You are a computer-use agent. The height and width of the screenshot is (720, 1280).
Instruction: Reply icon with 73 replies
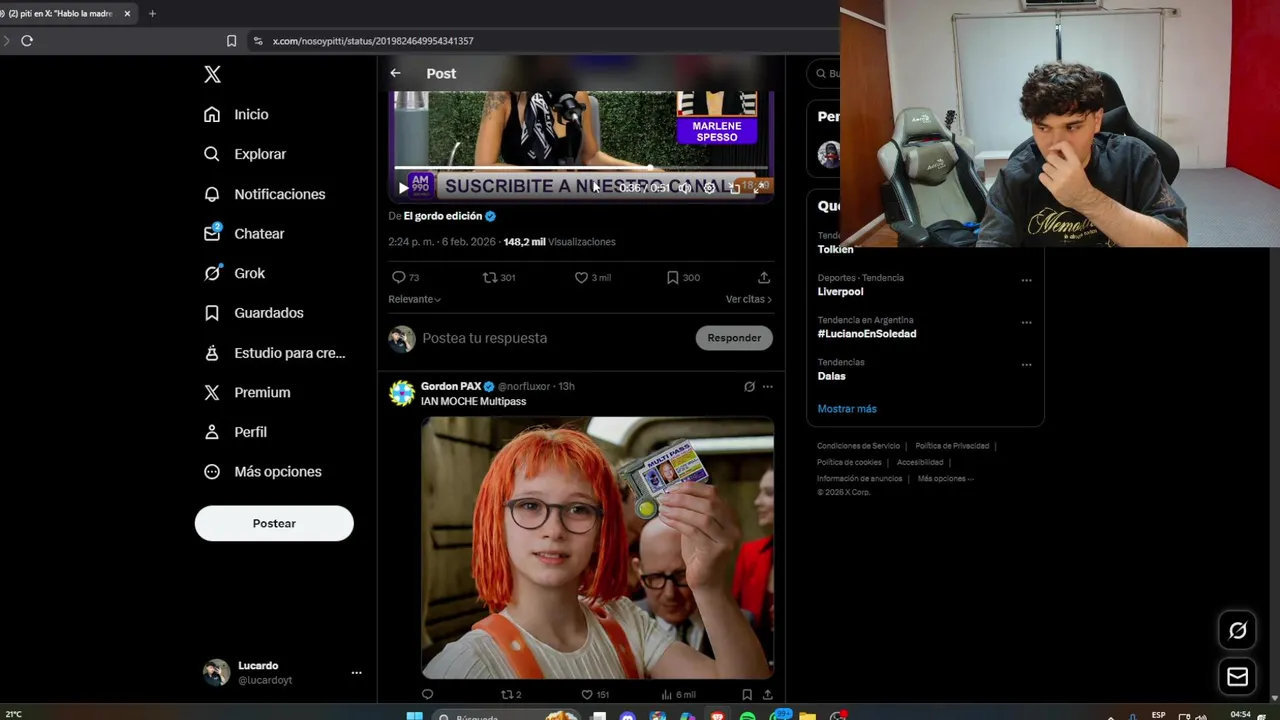pyautogui.click(x=399, y=277)
